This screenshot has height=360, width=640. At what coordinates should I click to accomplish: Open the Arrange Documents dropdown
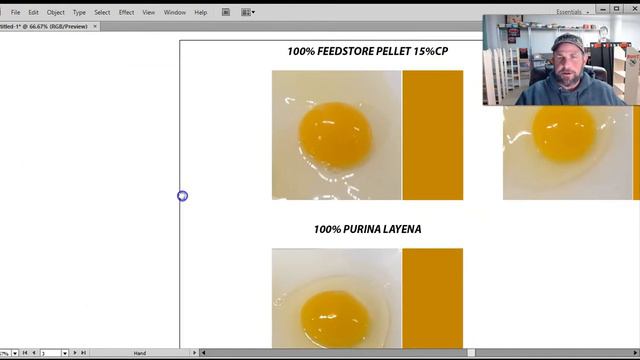(248, 12)
